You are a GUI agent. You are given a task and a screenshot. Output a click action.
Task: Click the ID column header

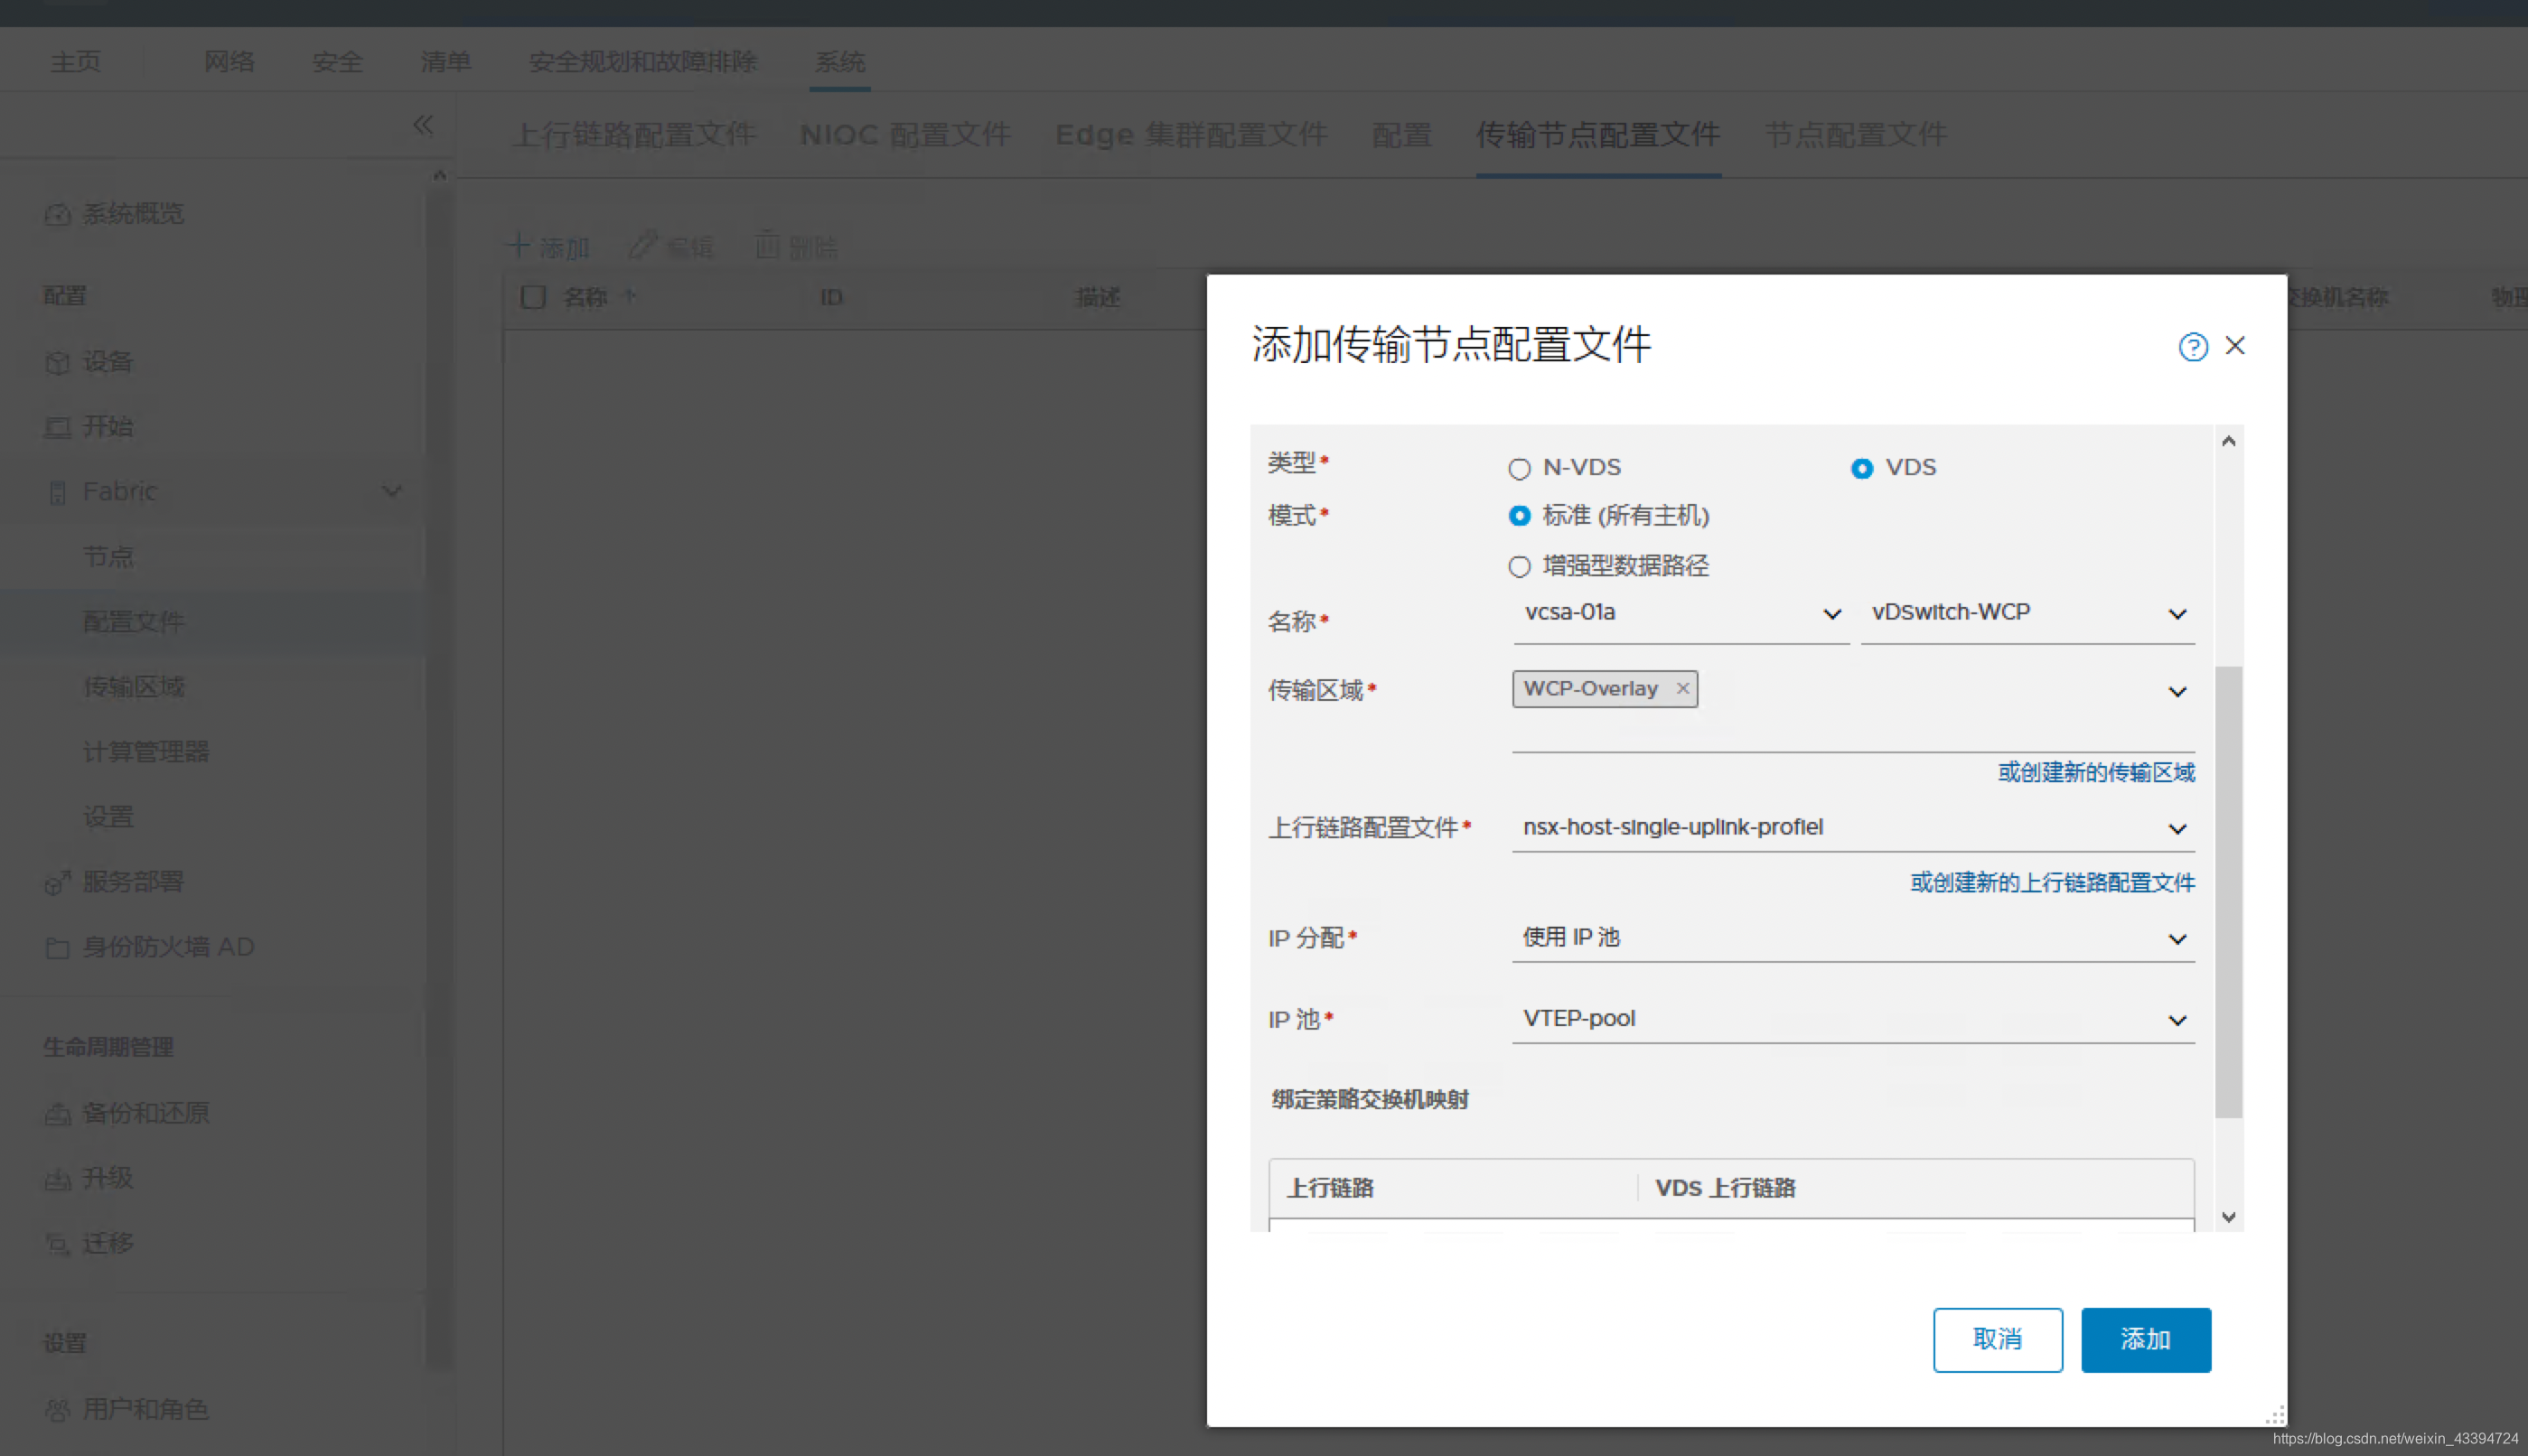coord(831,297)
